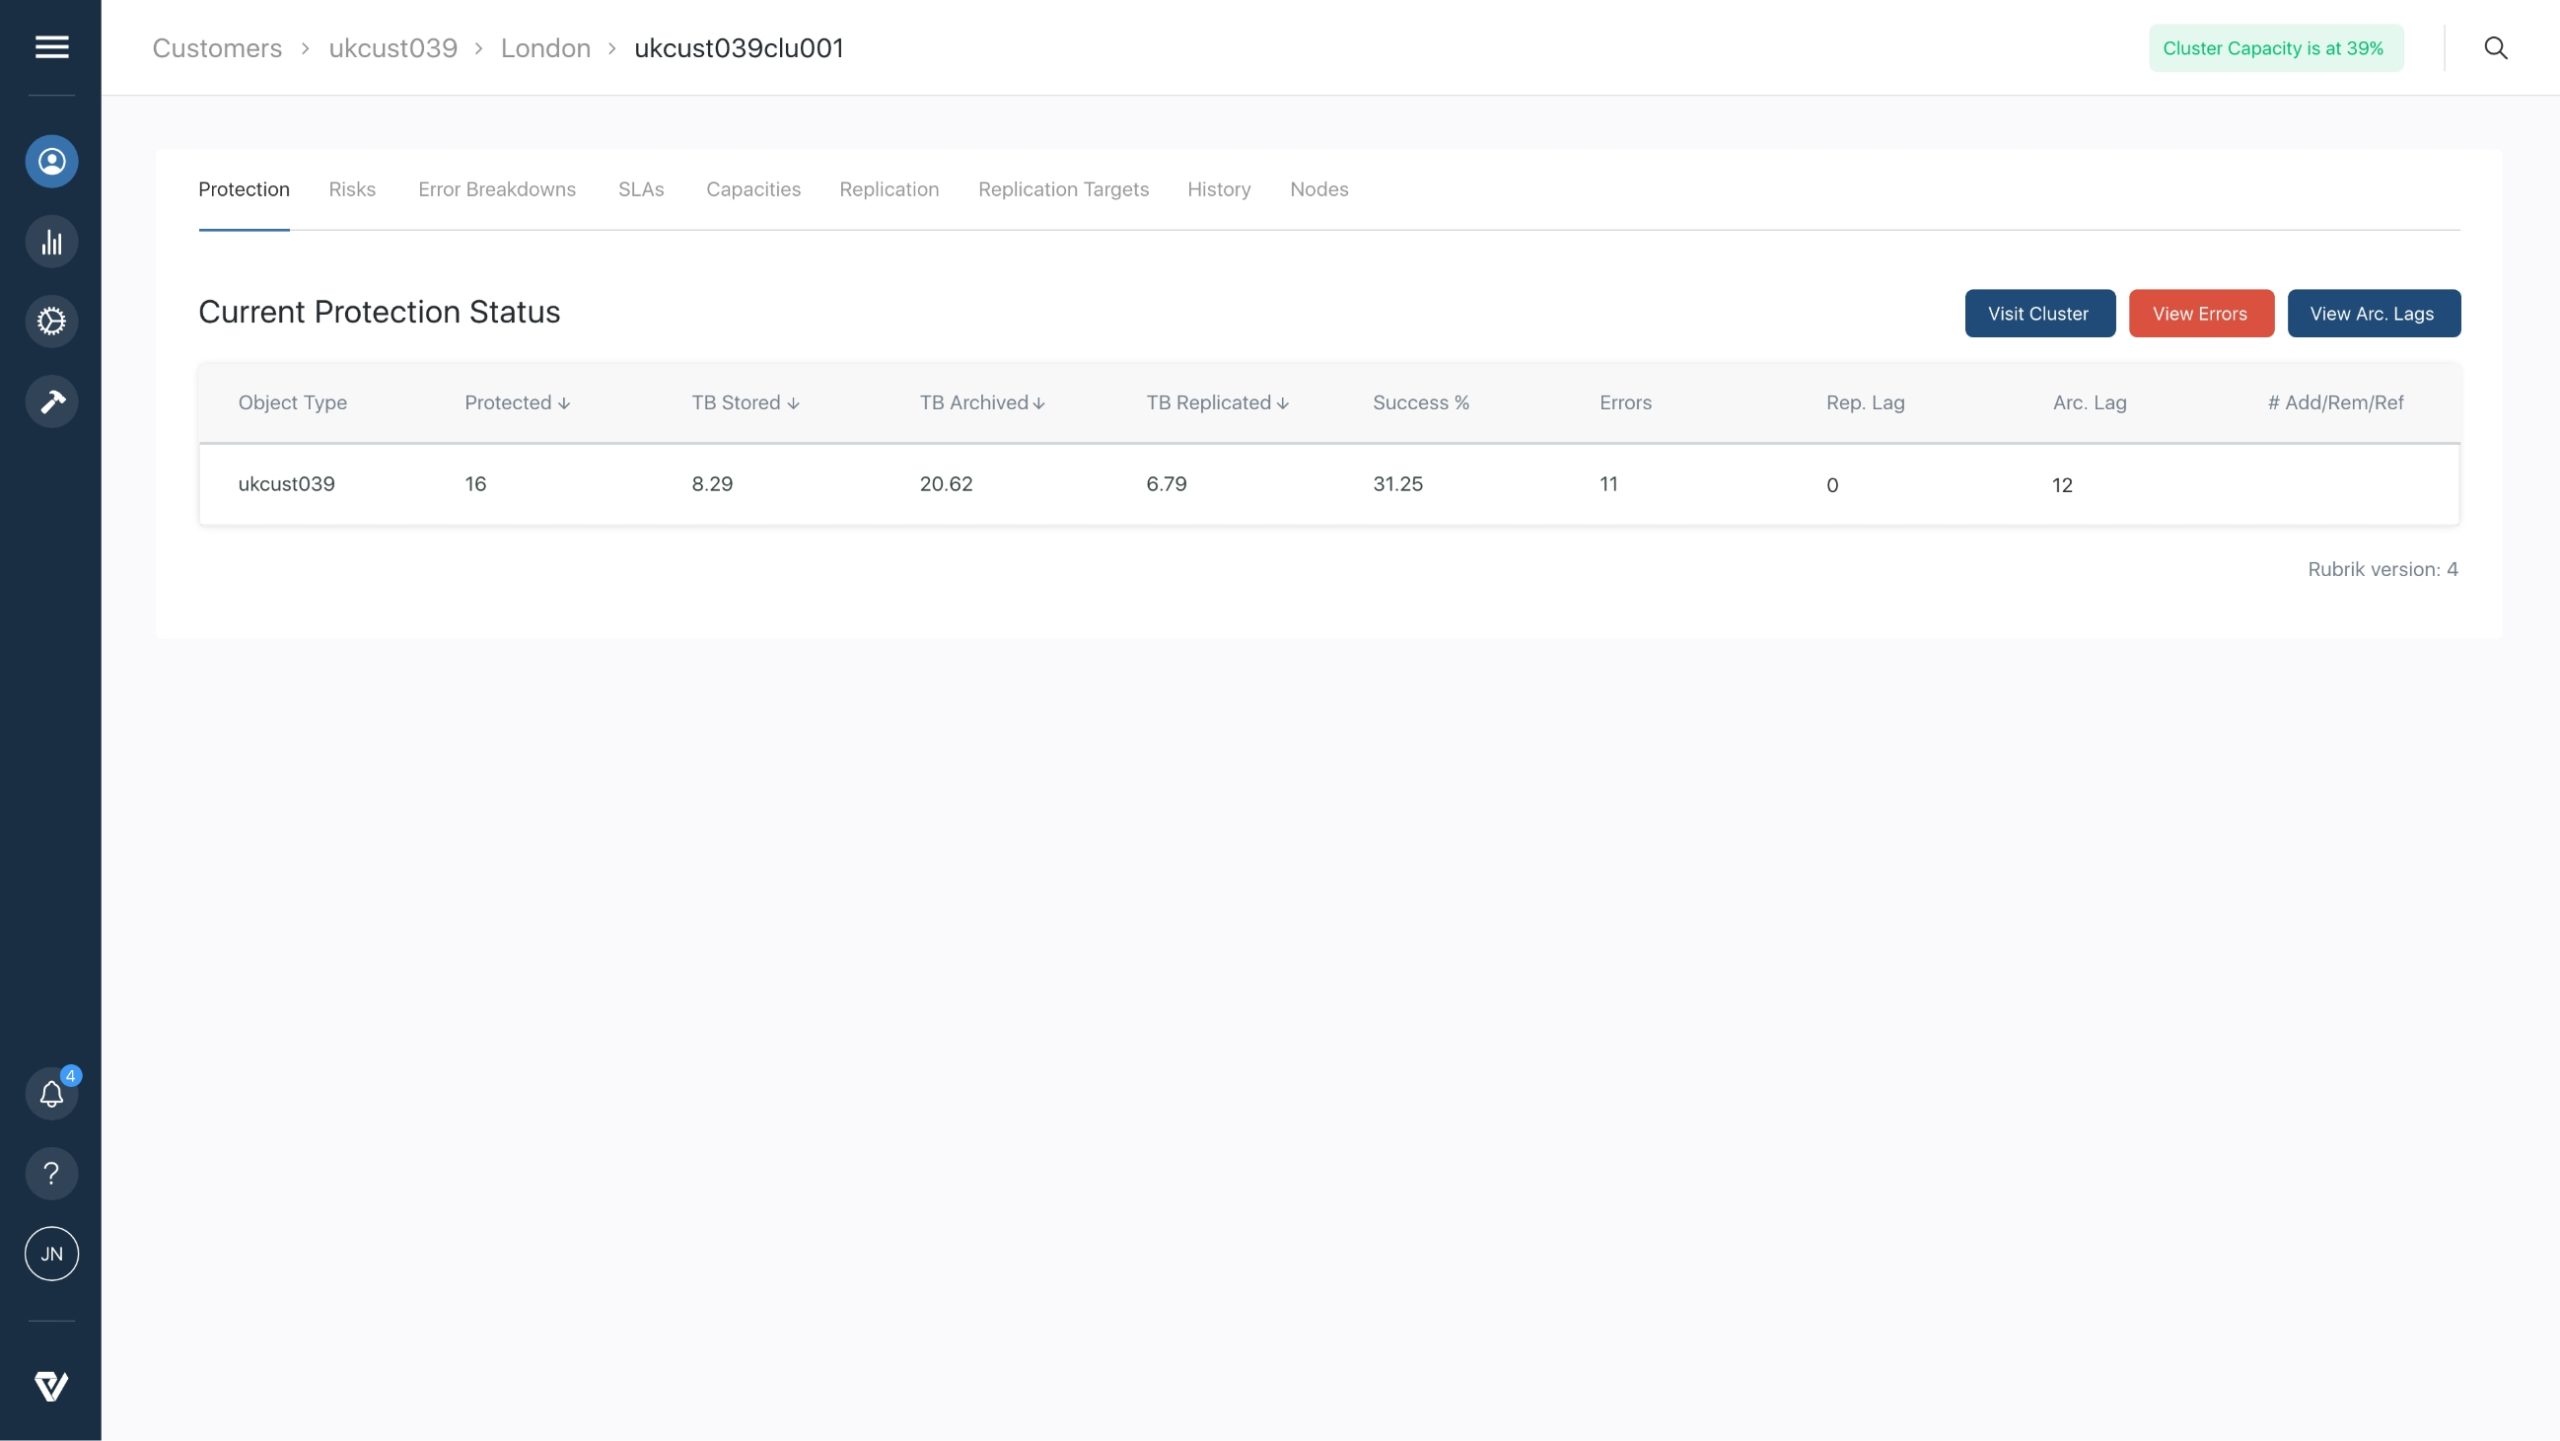Image resolution: width=2560 pixels, height=1441 pixels.
Task: Go to Customers breadcrumb link
Action: coord(217,48)
